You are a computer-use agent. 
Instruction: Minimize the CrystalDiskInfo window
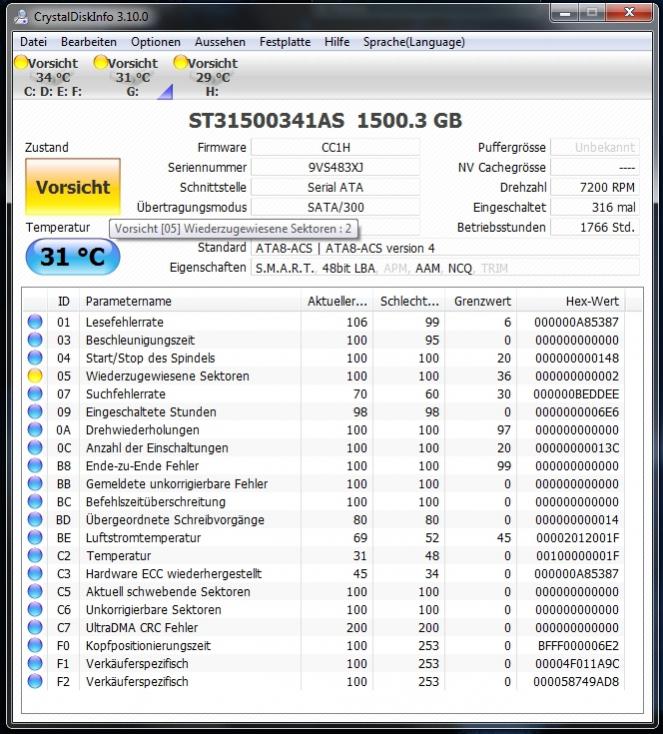565,13
